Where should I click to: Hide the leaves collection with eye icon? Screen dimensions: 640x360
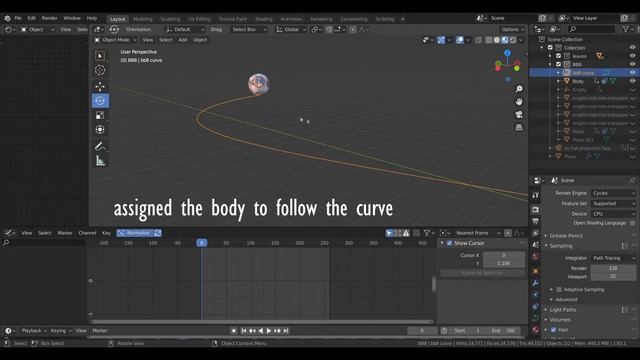pos(632,56)
